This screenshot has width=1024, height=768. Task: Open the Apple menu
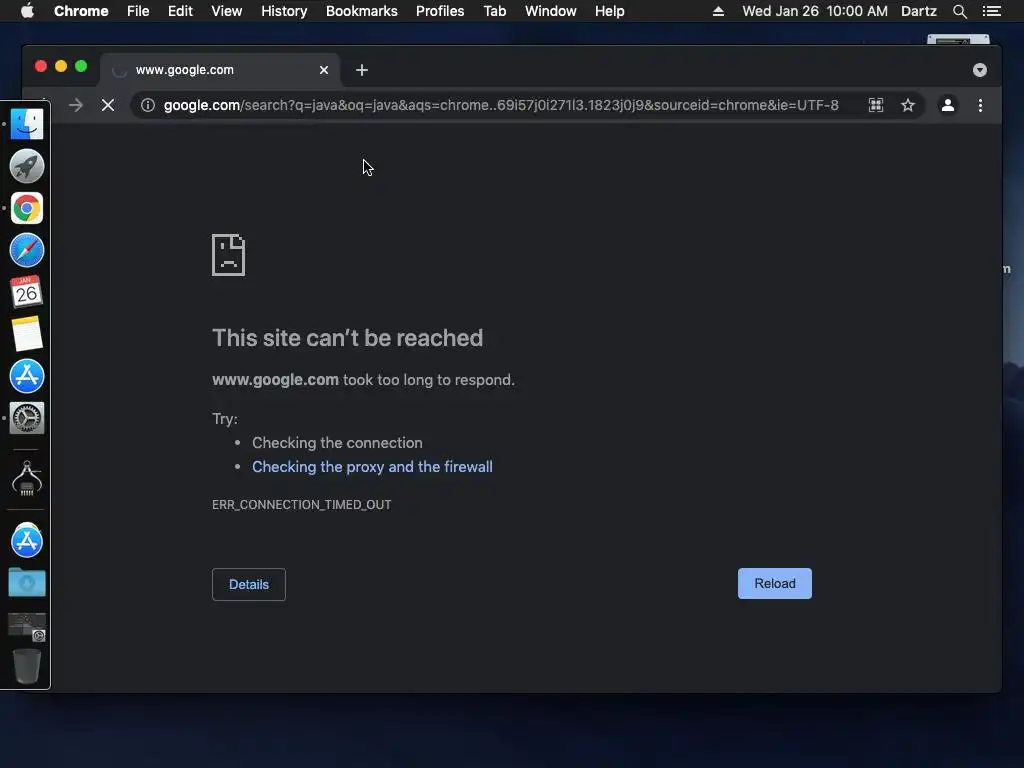point(27,11)
